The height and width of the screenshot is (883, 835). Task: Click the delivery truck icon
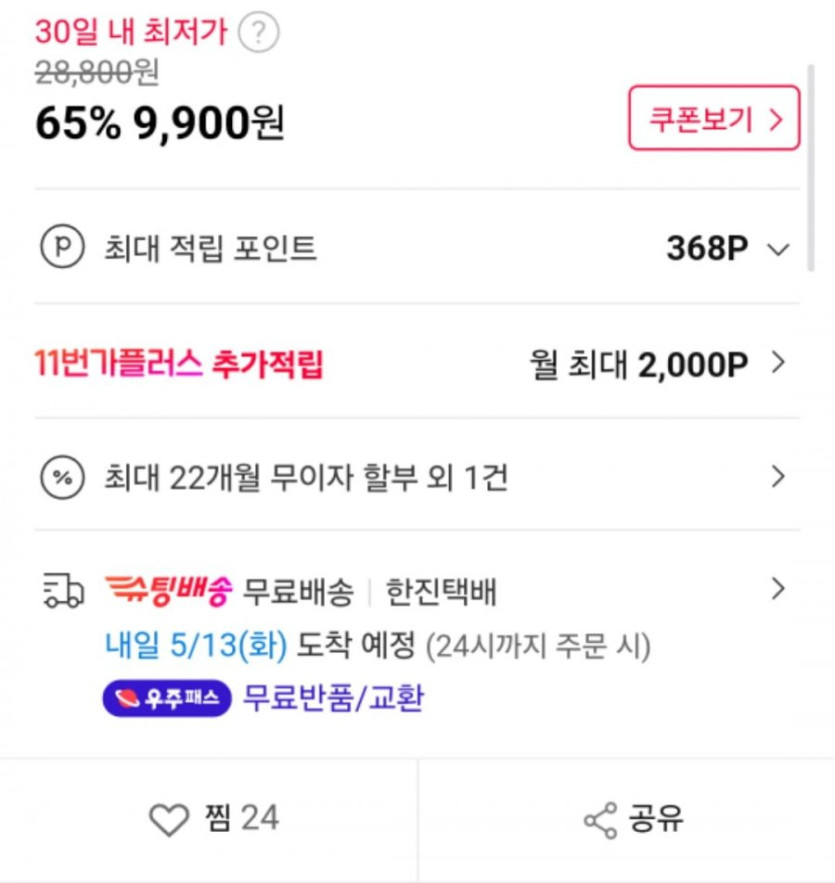(x=63, y=591)
